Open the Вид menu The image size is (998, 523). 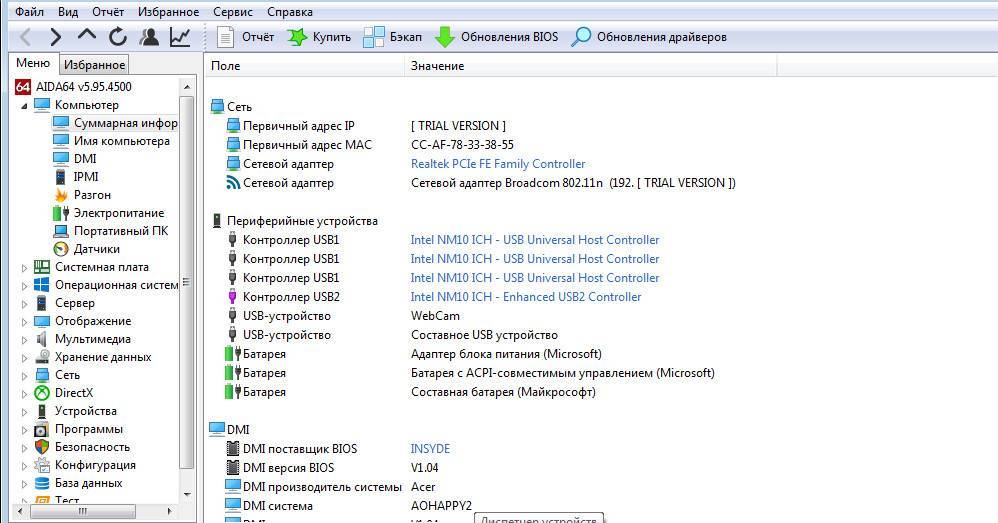pyautogui.click(x=68, y=11)
